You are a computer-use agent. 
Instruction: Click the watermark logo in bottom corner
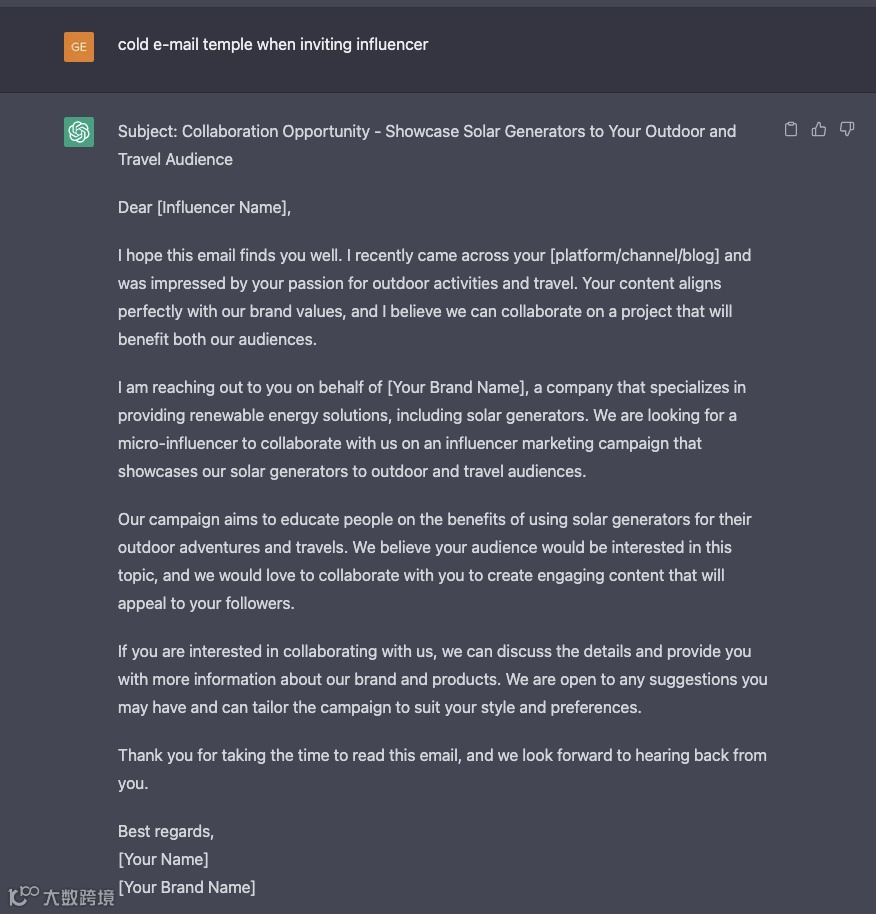[62, 896]
